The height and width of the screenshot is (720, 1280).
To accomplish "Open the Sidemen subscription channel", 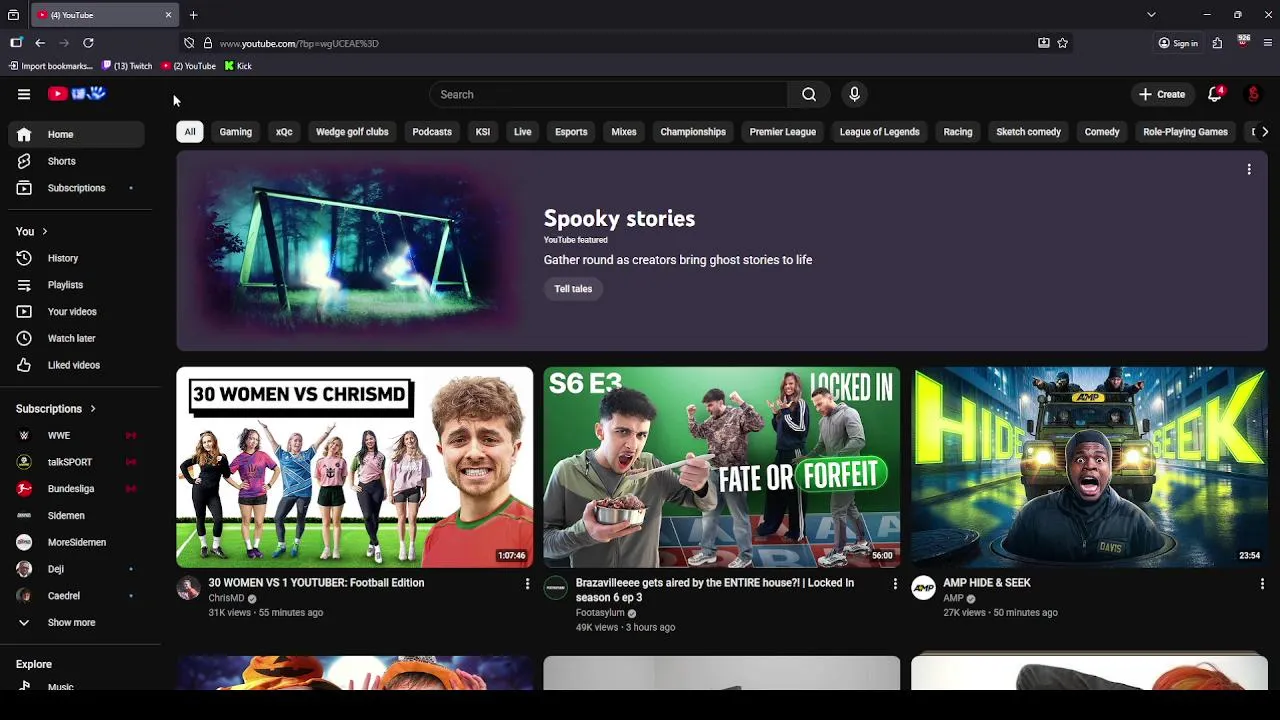I will 76,516.
